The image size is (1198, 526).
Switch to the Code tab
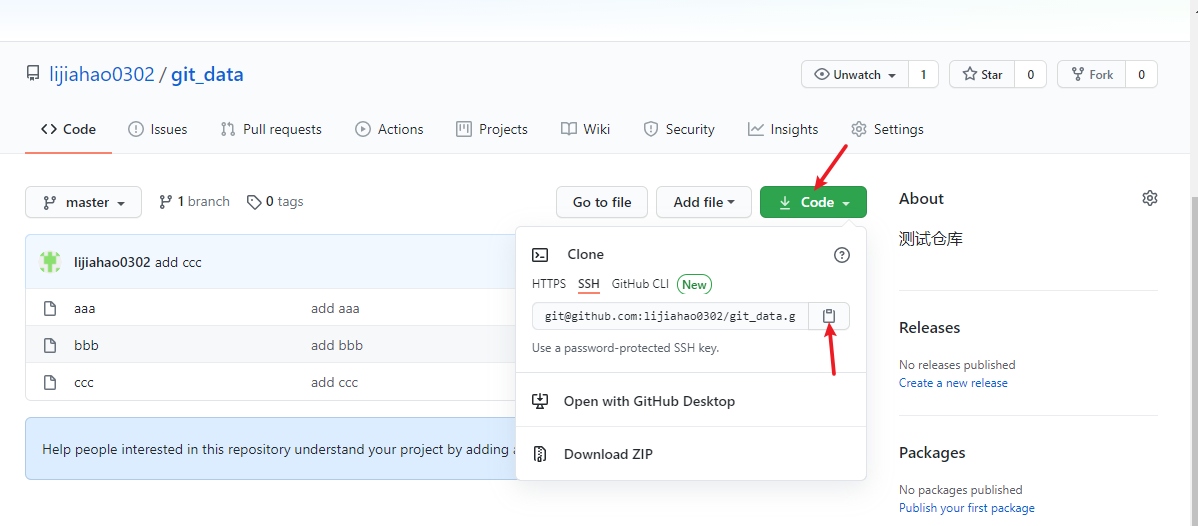point(68,129)
